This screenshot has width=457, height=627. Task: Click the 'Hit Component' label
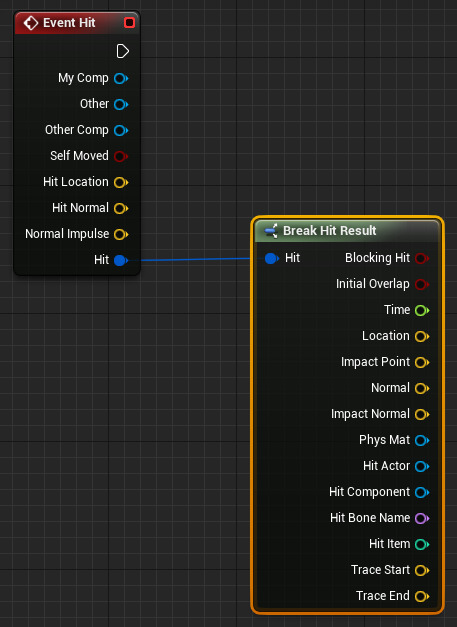[369, 492]
